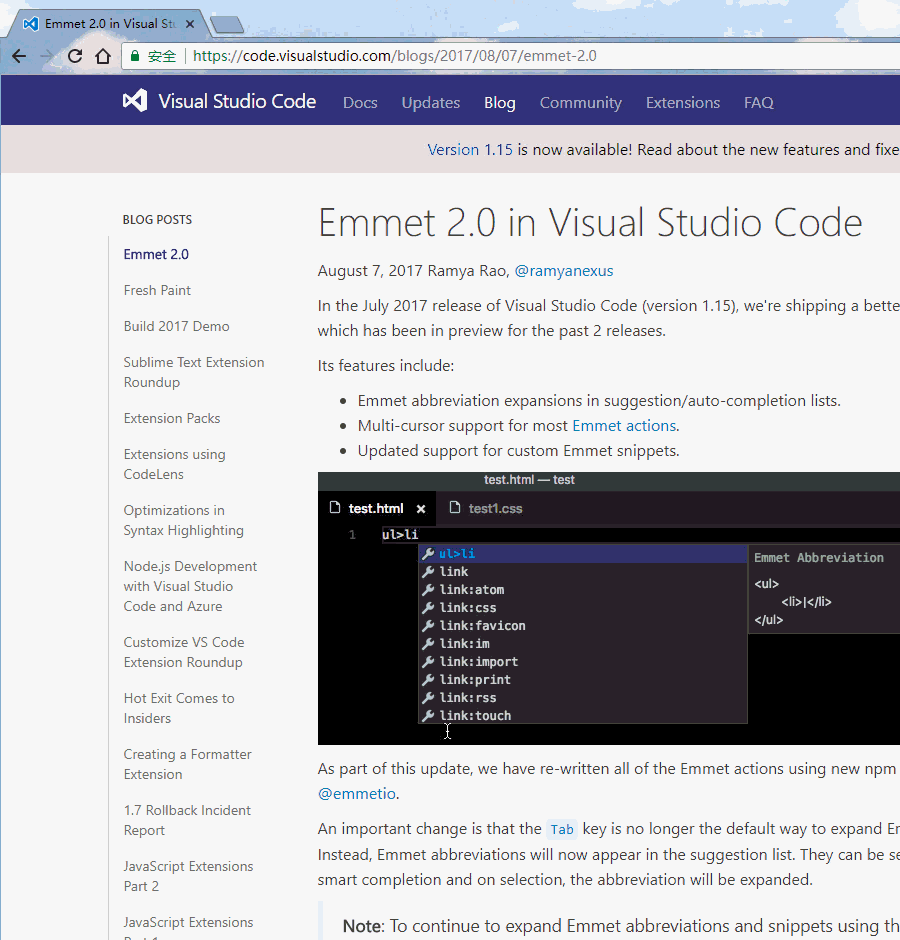Viewport: 900px width, 940px height.
Task: Open the Community menu item
Action: tap(580, 103)
